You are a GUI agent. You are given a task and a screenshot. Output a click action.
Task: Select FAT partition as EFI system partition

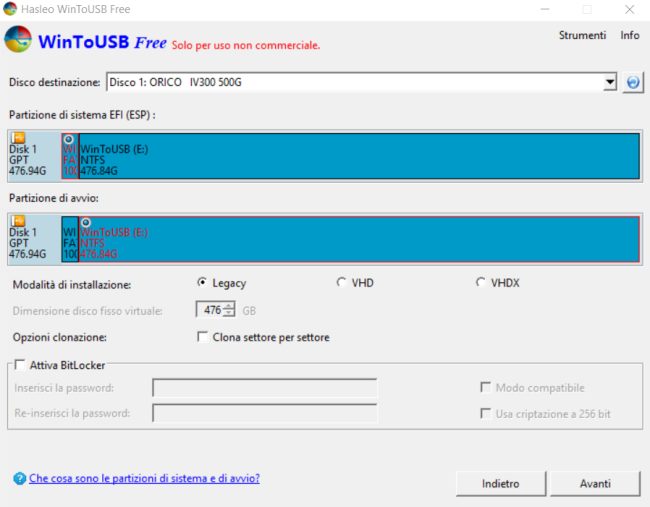tap(70, 156)
